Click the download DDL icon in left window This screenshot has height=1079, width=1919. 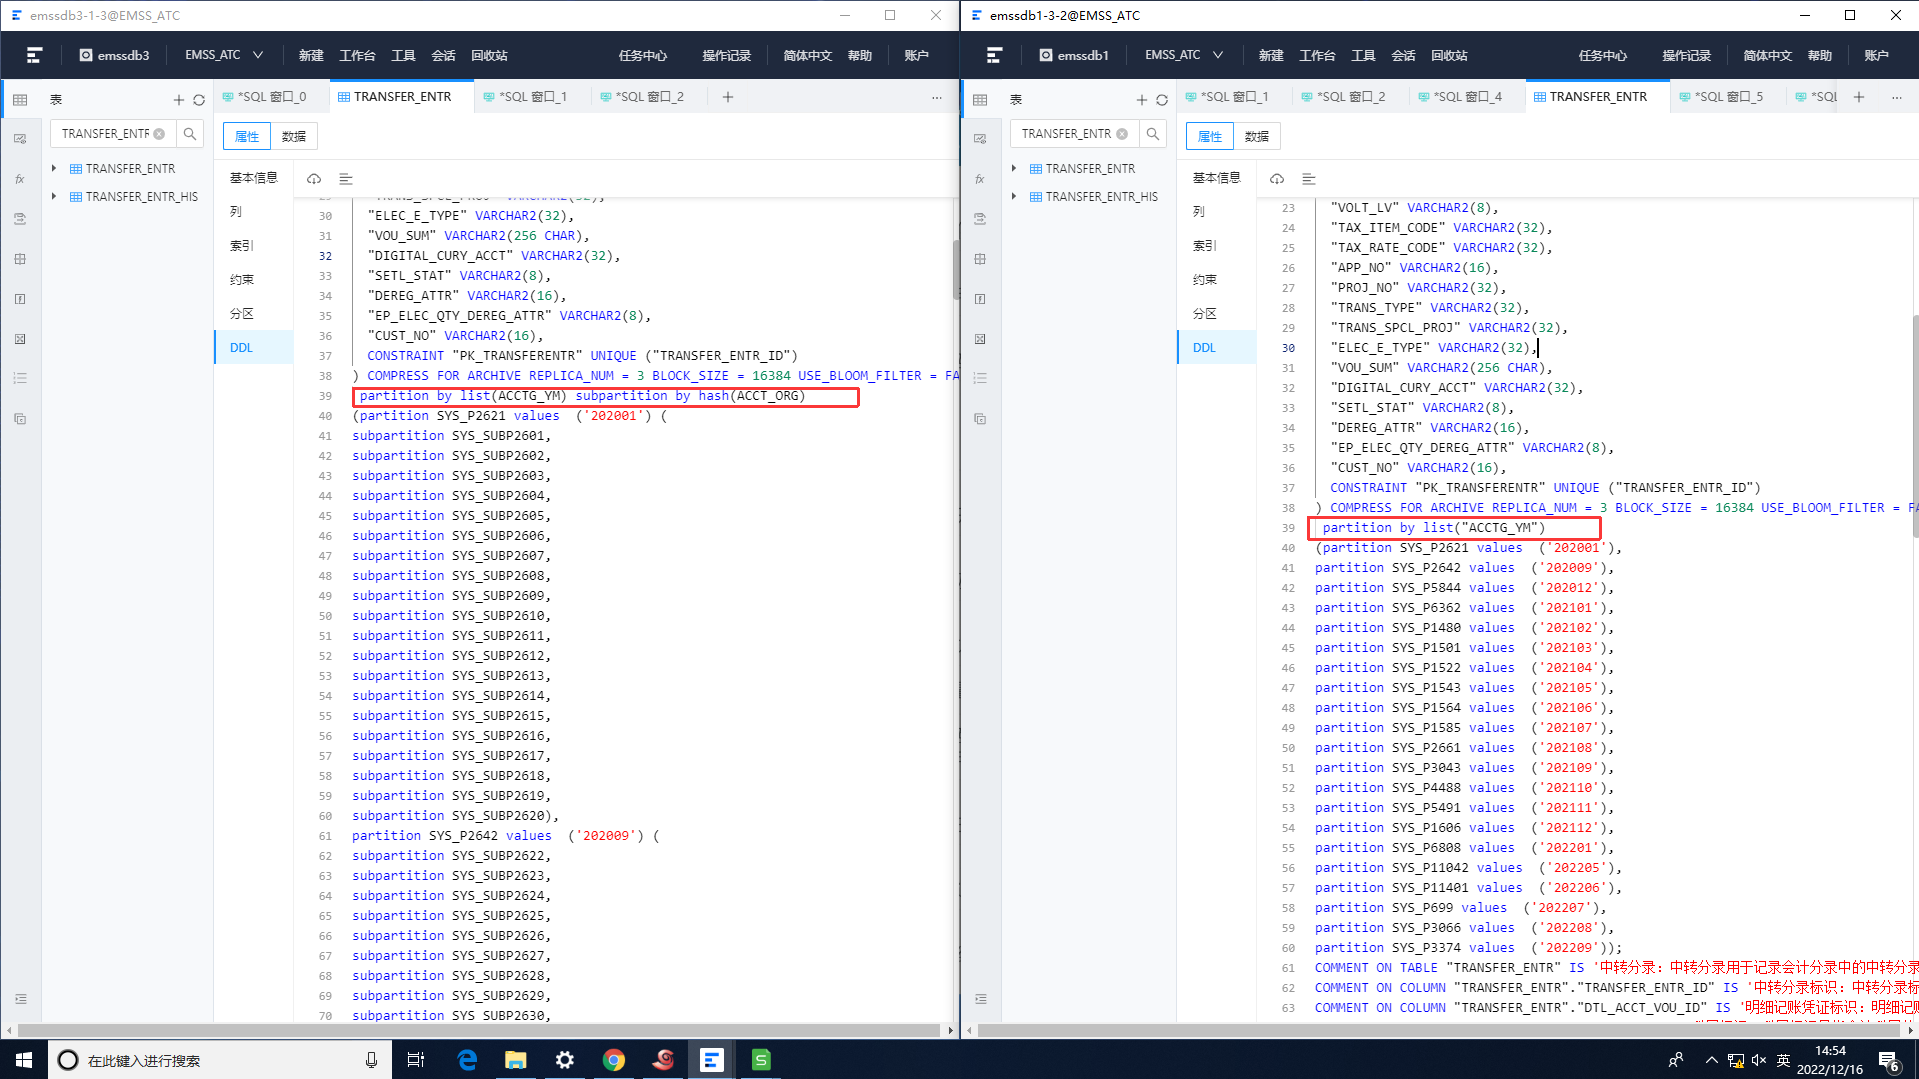(314, 179)
